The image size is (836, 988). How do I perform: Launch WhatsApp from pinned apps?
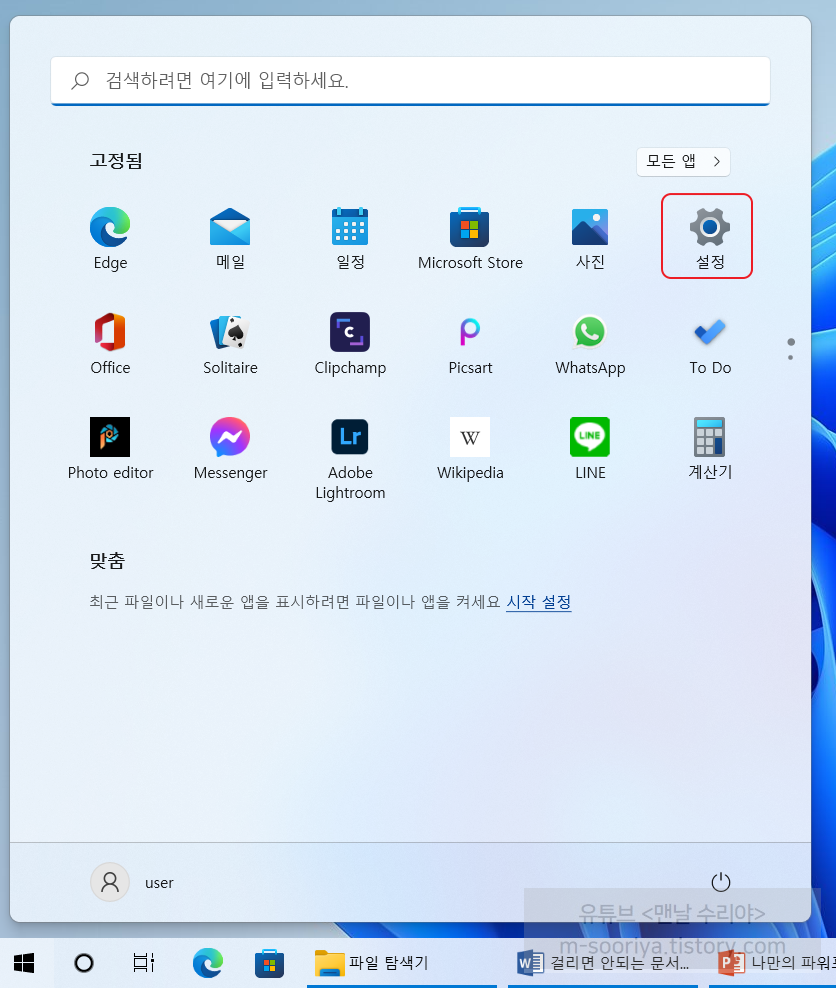(590, 343)
